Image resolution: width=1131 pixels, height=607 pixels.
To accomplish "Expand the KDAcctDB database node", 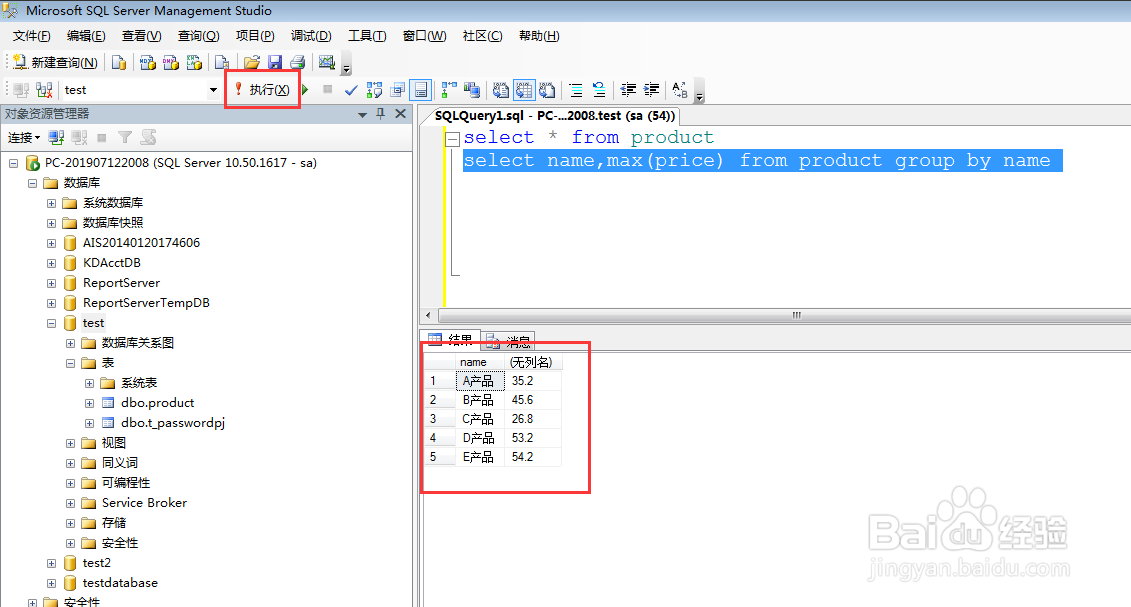I will 51,263.
